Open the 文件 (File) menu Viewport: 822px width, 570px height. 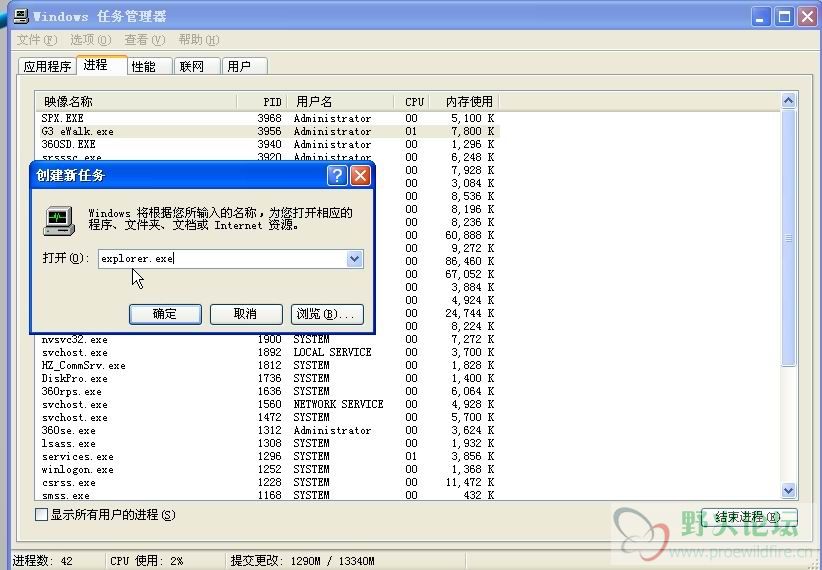(x=36, y=40)
